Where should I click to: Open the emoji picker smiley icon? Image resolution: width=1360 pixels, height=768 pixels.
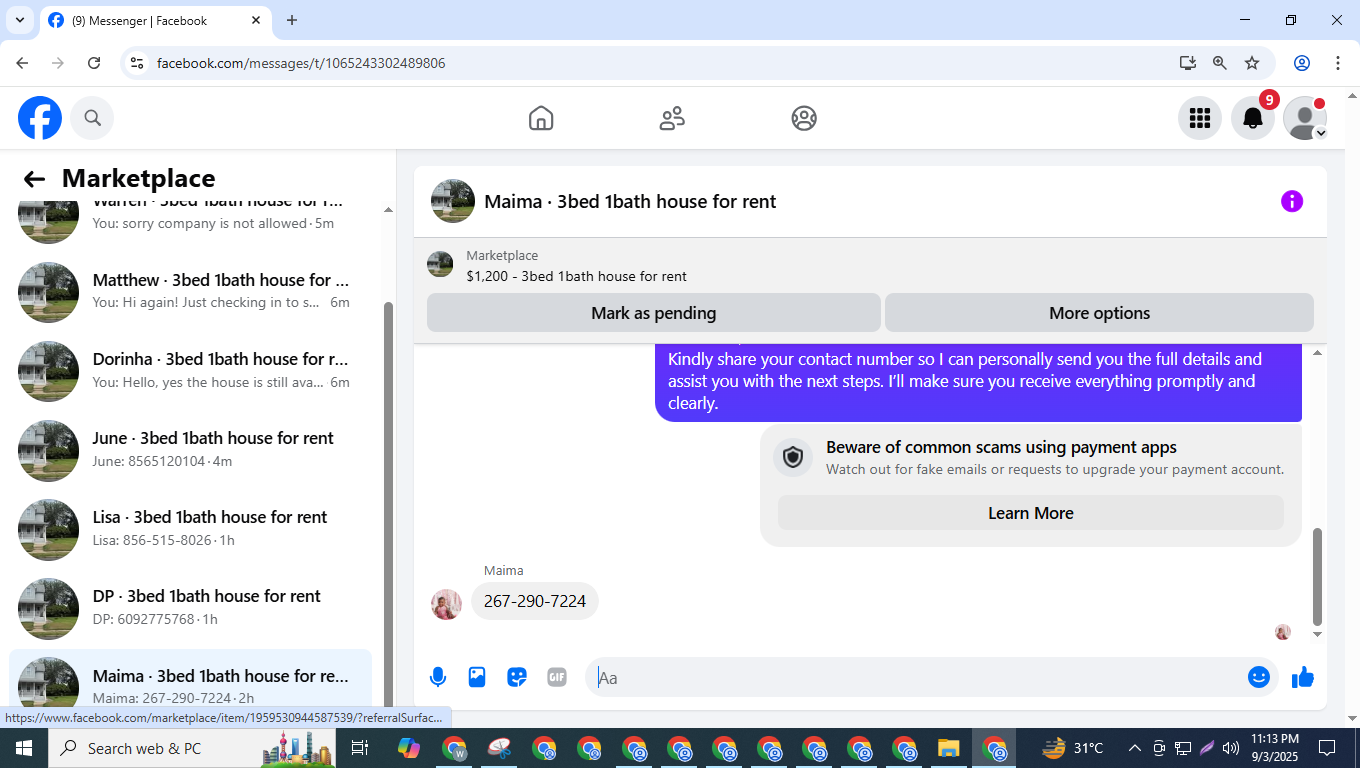tap(1259, 677)
